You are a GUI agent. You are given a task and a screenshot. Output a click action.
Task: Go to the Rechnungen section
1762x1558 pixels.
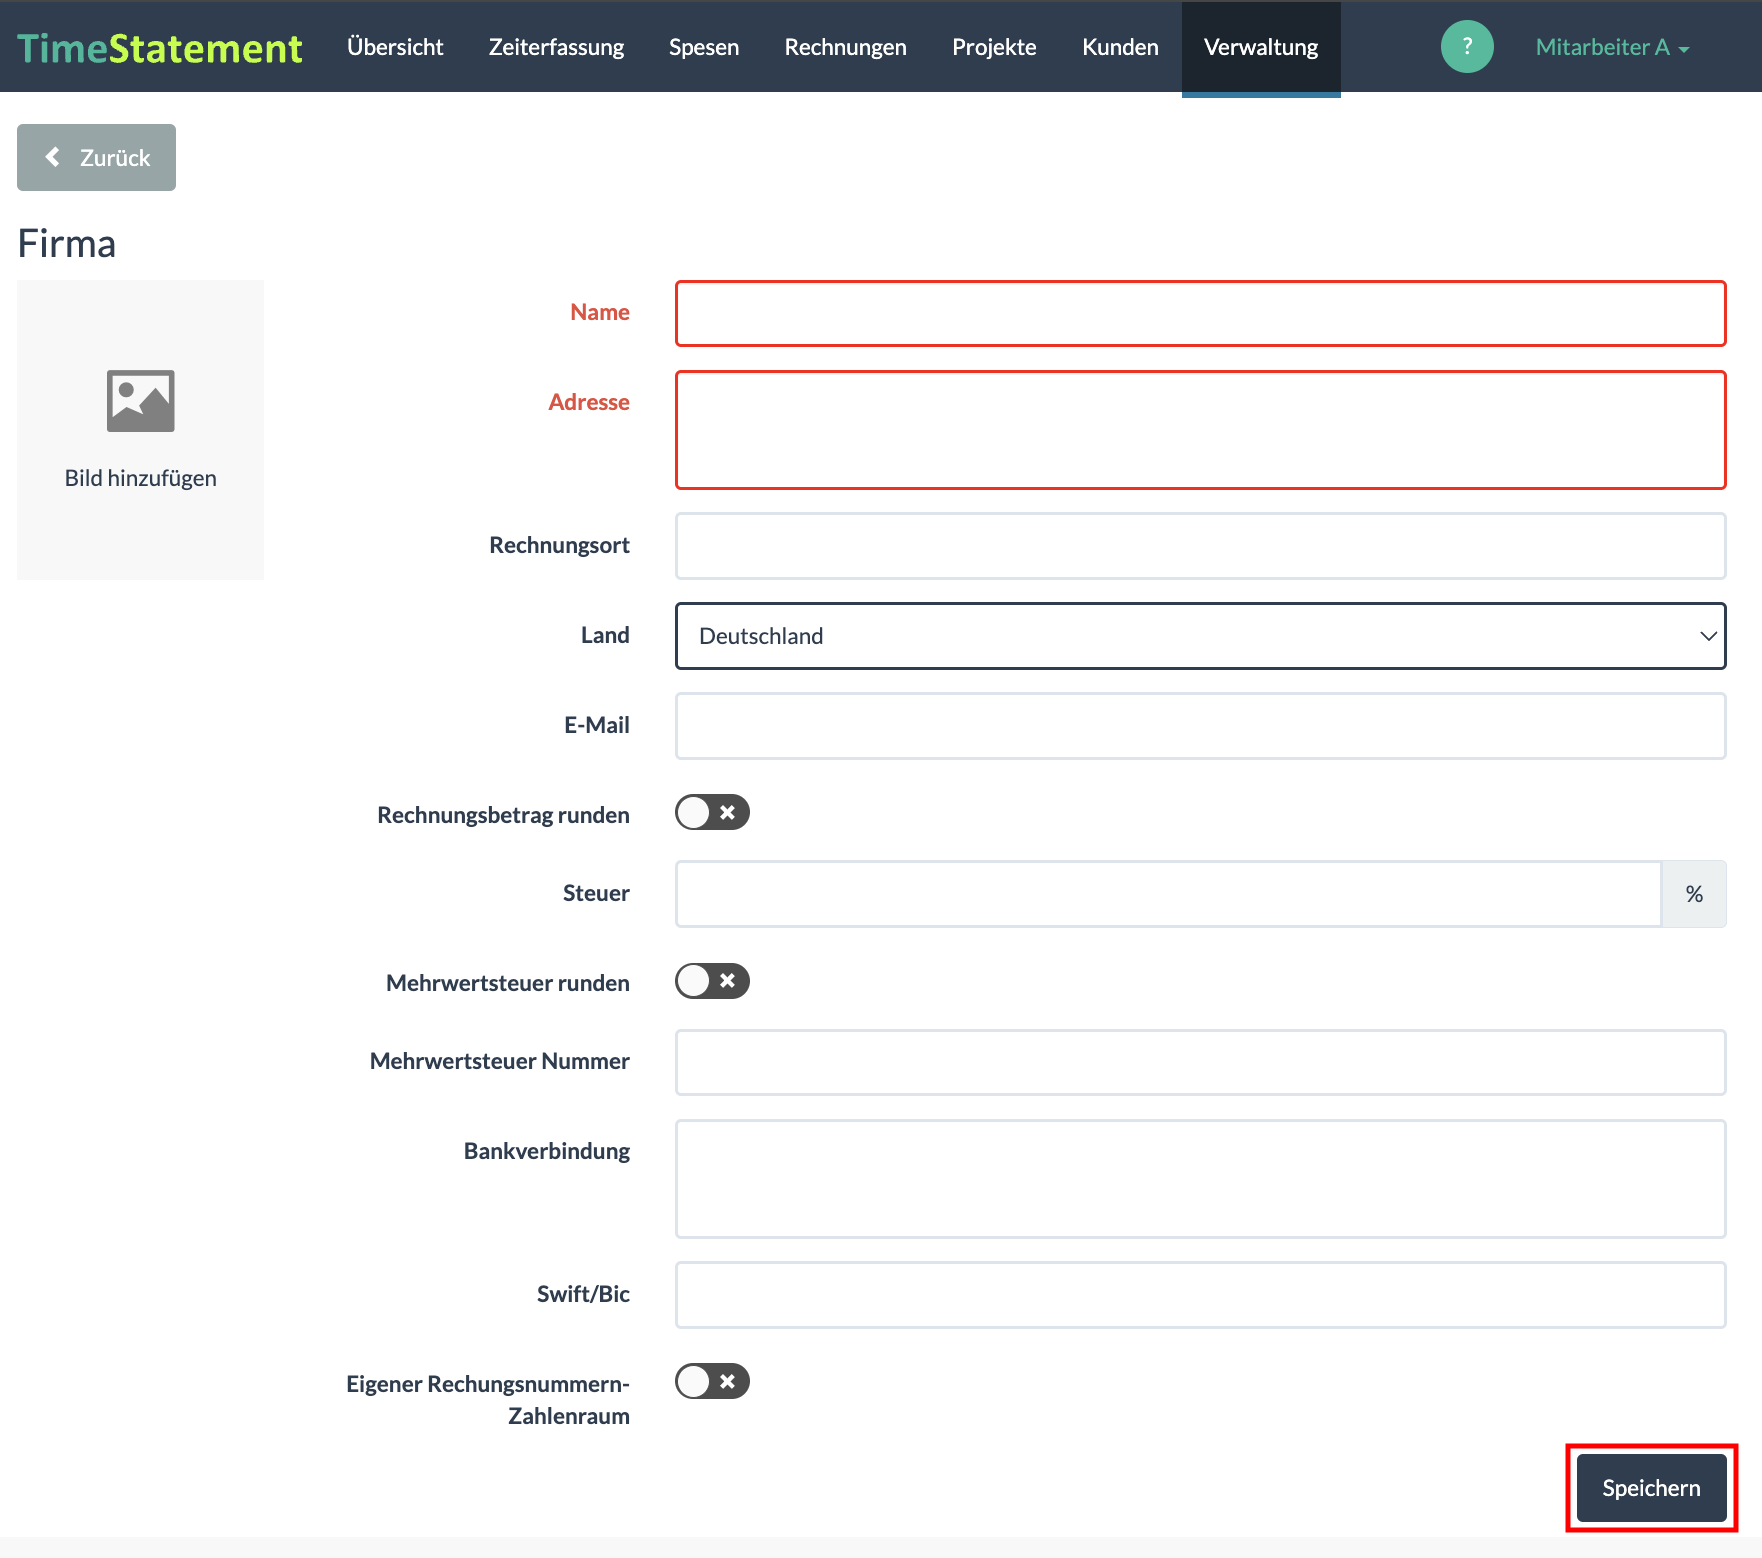845,47
